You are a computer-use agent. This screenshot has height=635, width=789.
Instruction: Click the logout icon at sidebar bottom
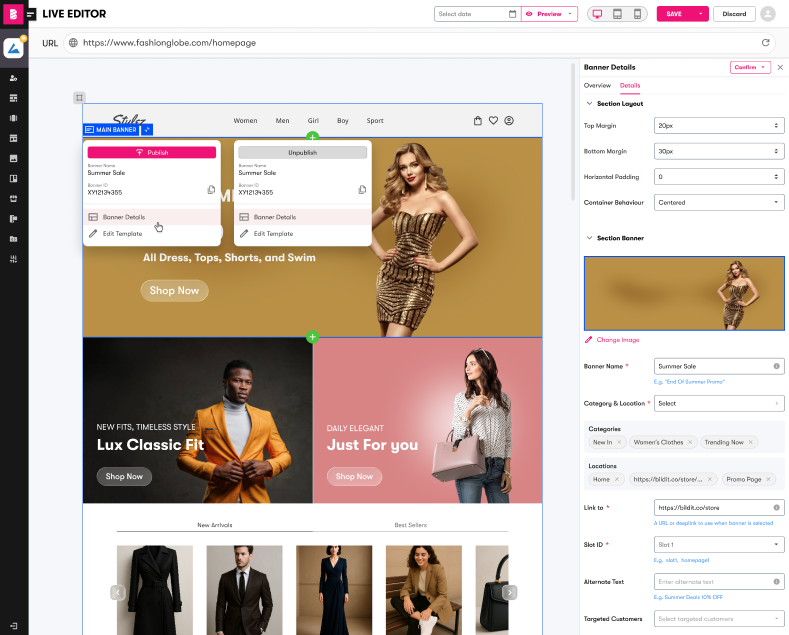(14, 626)
